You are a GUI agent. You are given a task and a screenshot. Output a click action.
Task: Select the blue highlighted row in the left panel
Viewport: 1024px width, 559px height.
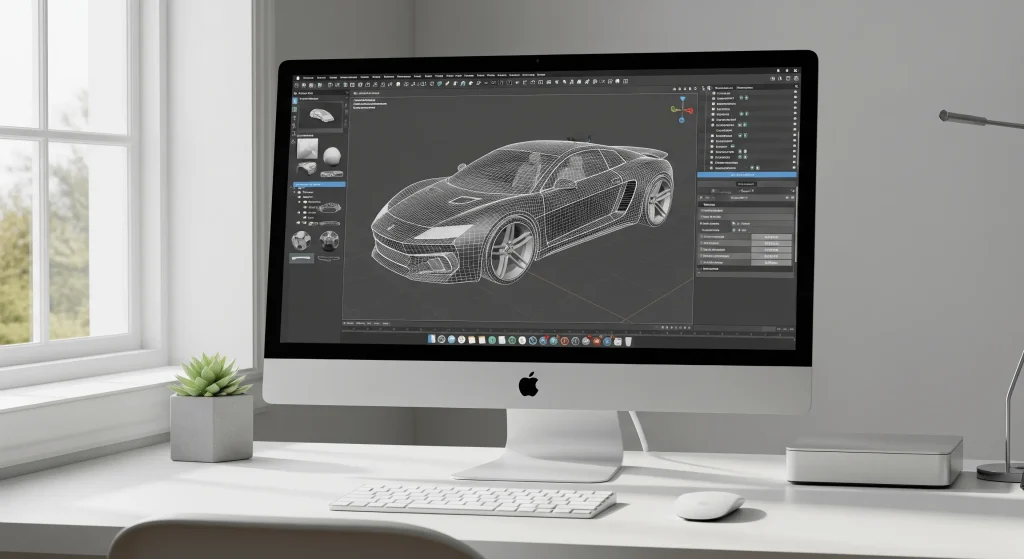[x=319, y=184]
